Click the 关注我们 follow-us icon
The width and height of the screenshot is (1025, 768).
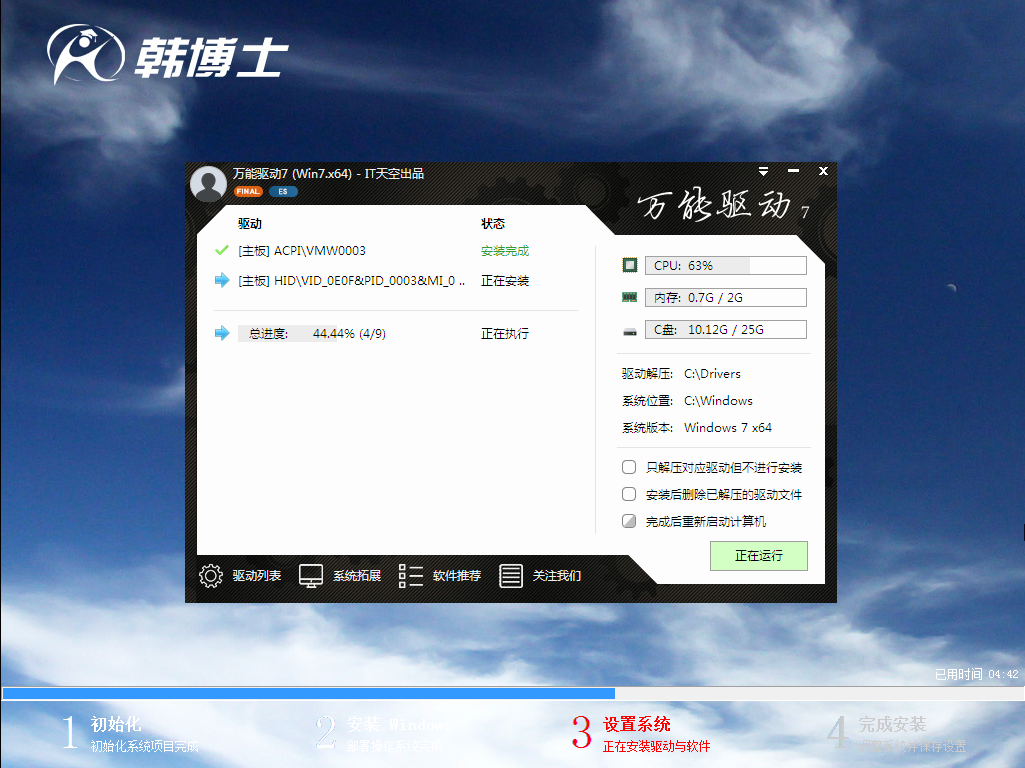(511, 576)
